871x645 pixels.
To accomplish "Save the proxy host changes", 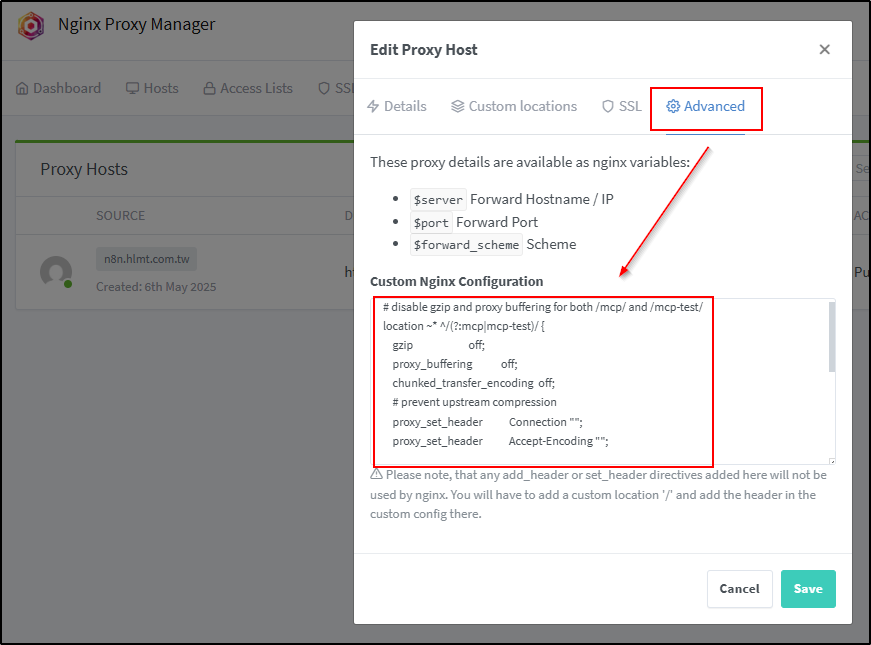I will pyautogui.click(x=808, y=589).
